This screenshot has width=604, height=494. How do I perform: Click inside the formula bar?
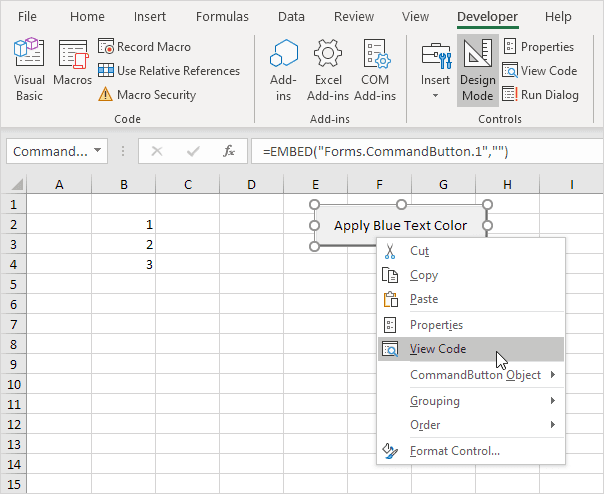tap(420, 151)
